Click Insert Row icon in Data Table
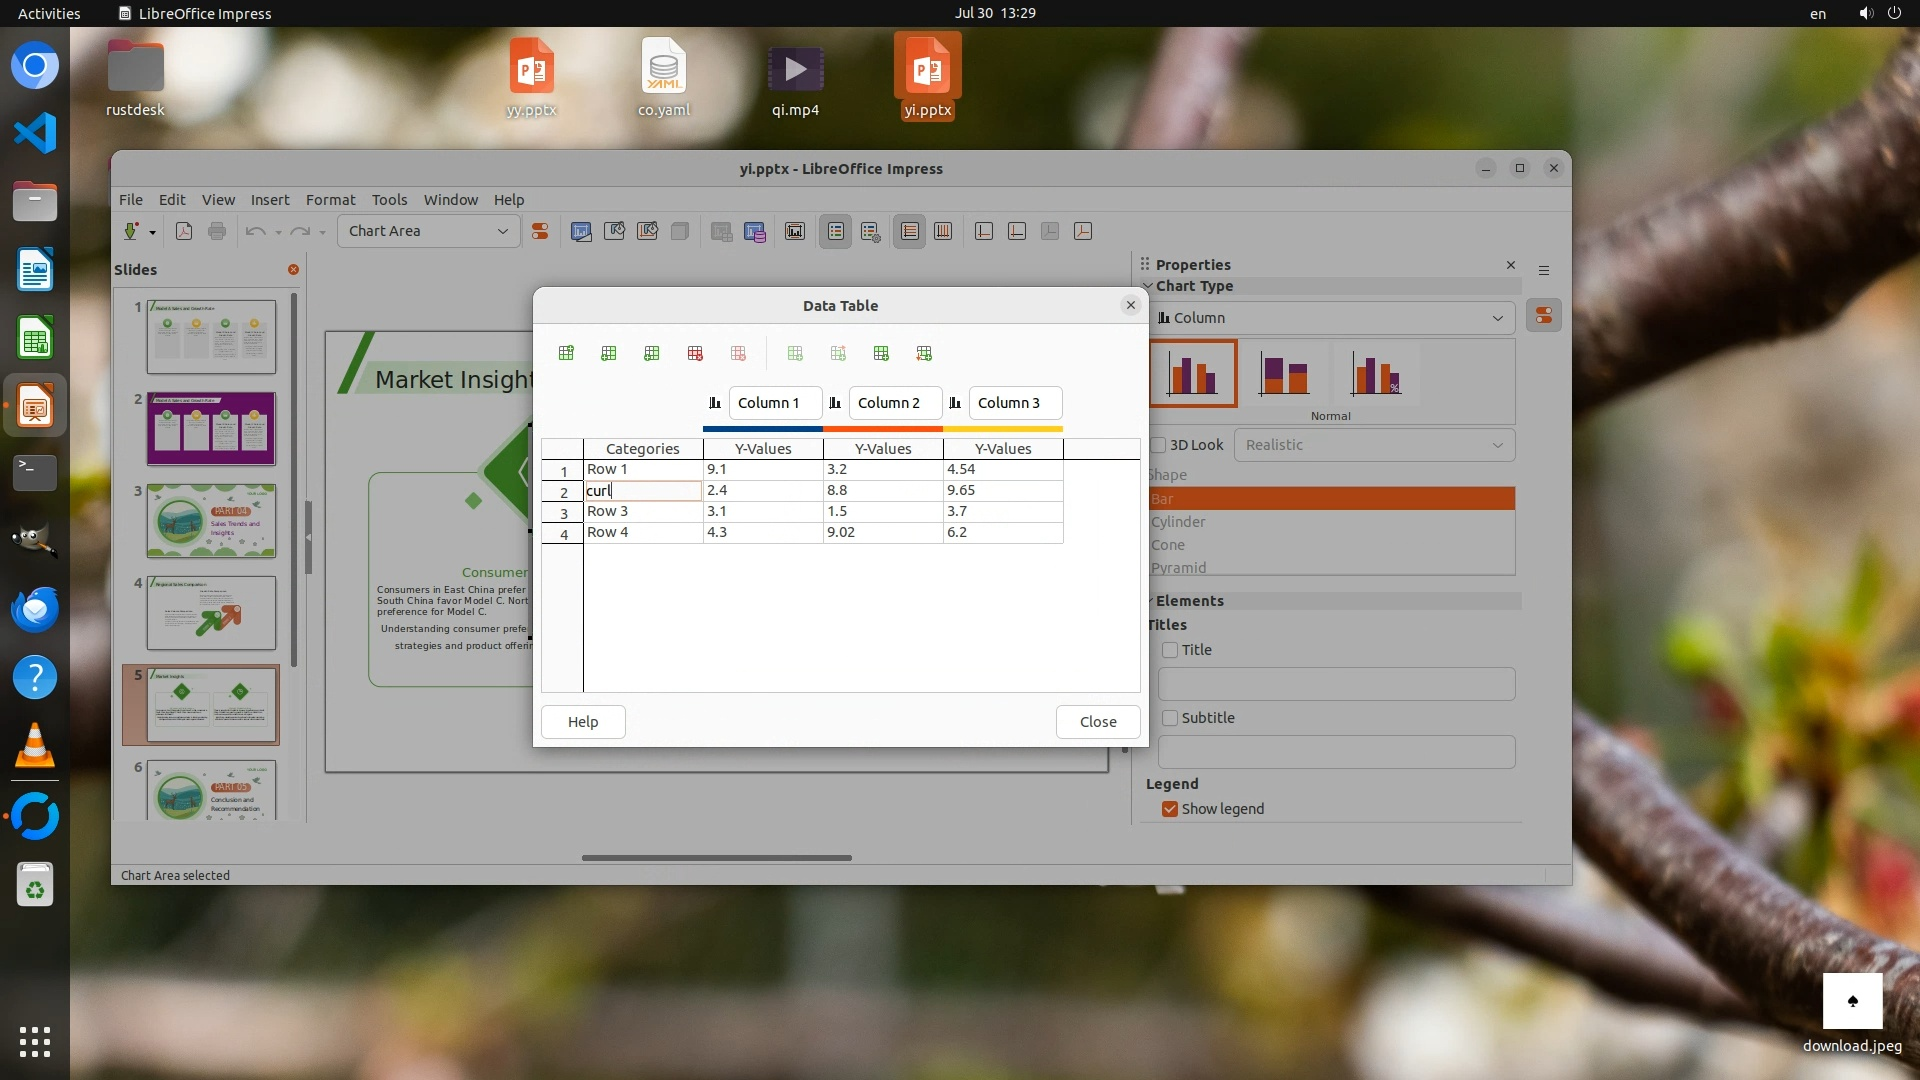The height and width of the screenshot is (1080, 1920). pos(566,353)
